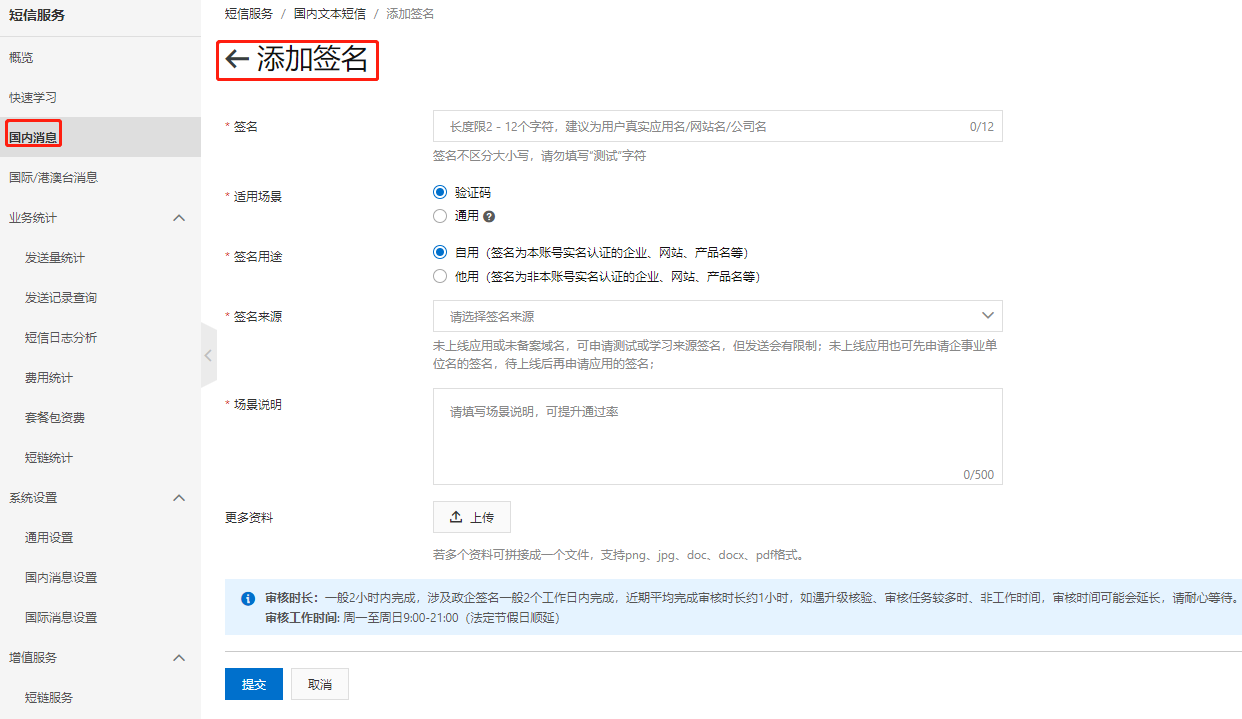Open 国内消息 in the sidebar

click(34, 137)
